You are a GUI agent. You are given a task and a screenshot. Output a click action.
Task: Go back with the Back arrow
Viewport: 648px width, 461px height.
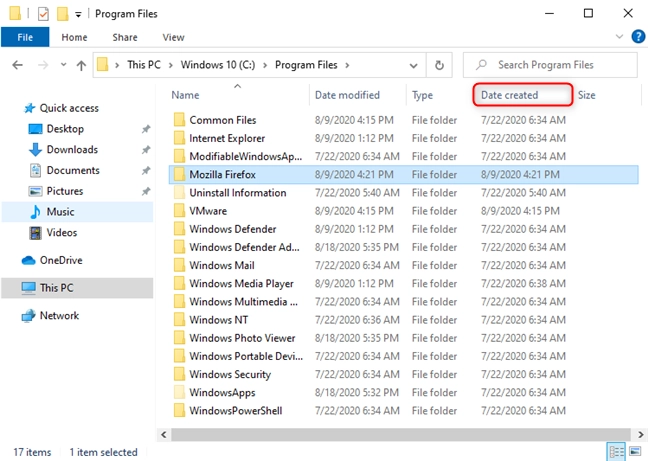pos(17,65)
